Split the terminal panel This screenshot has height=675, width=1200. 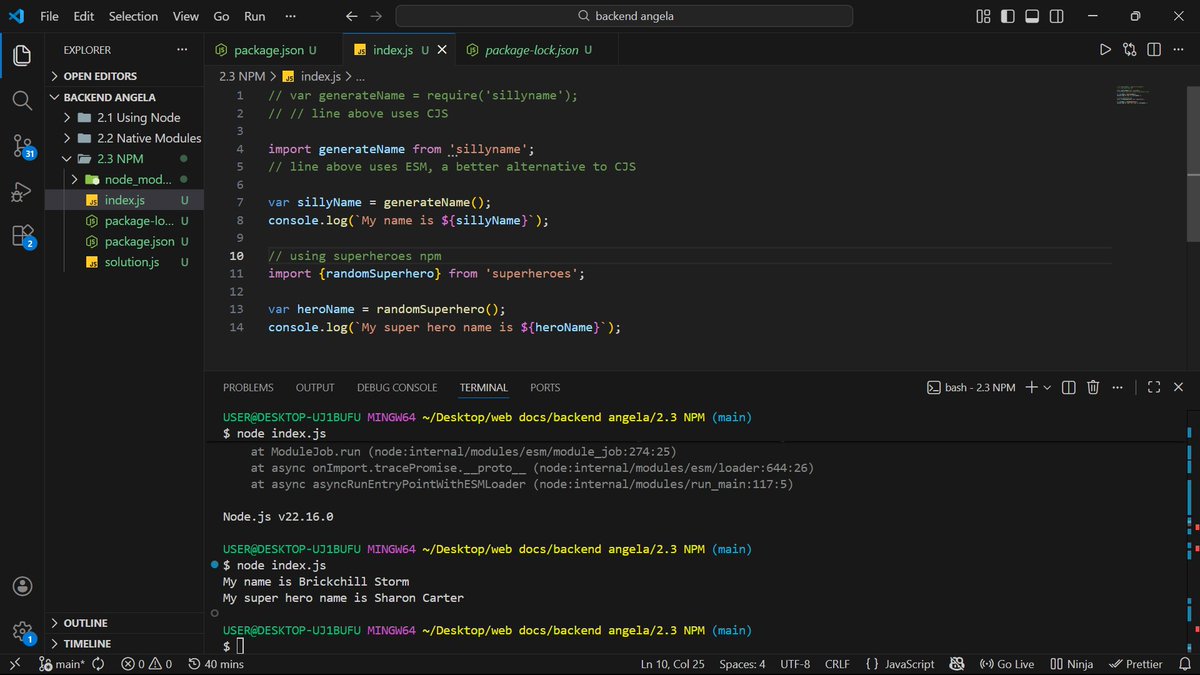pos(1069,387)
